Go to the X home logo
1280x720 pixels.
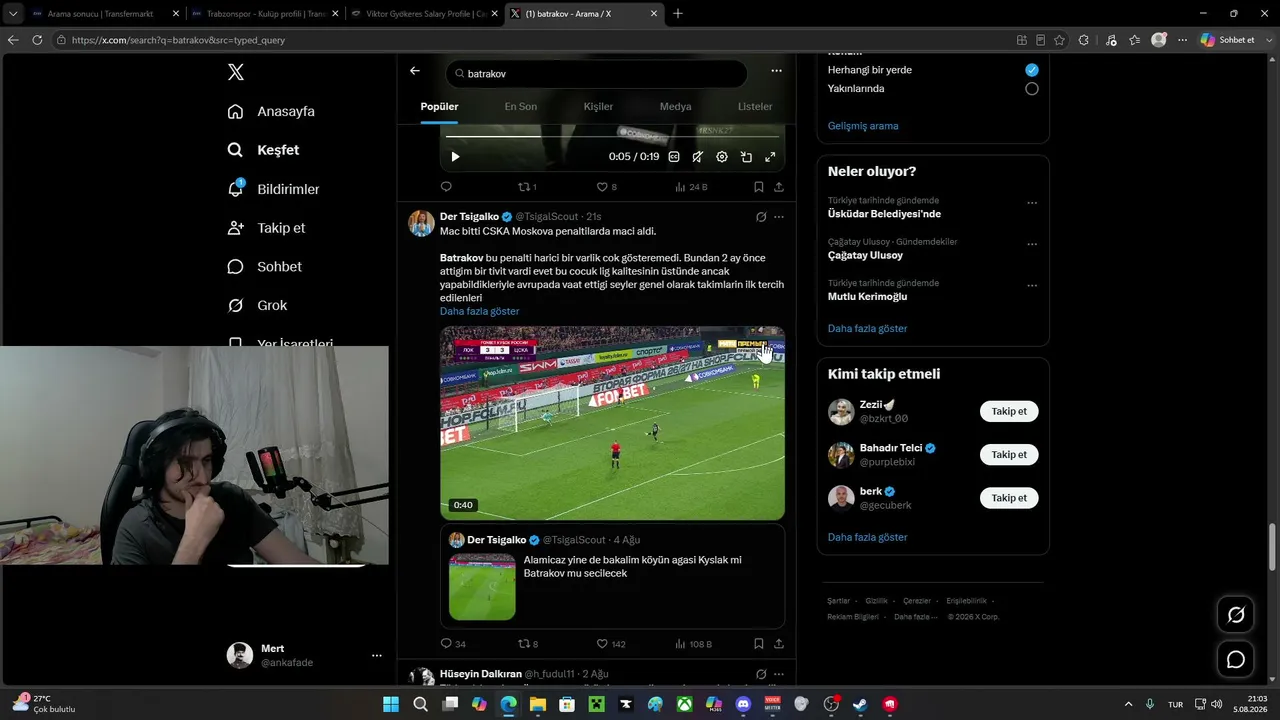235,72
